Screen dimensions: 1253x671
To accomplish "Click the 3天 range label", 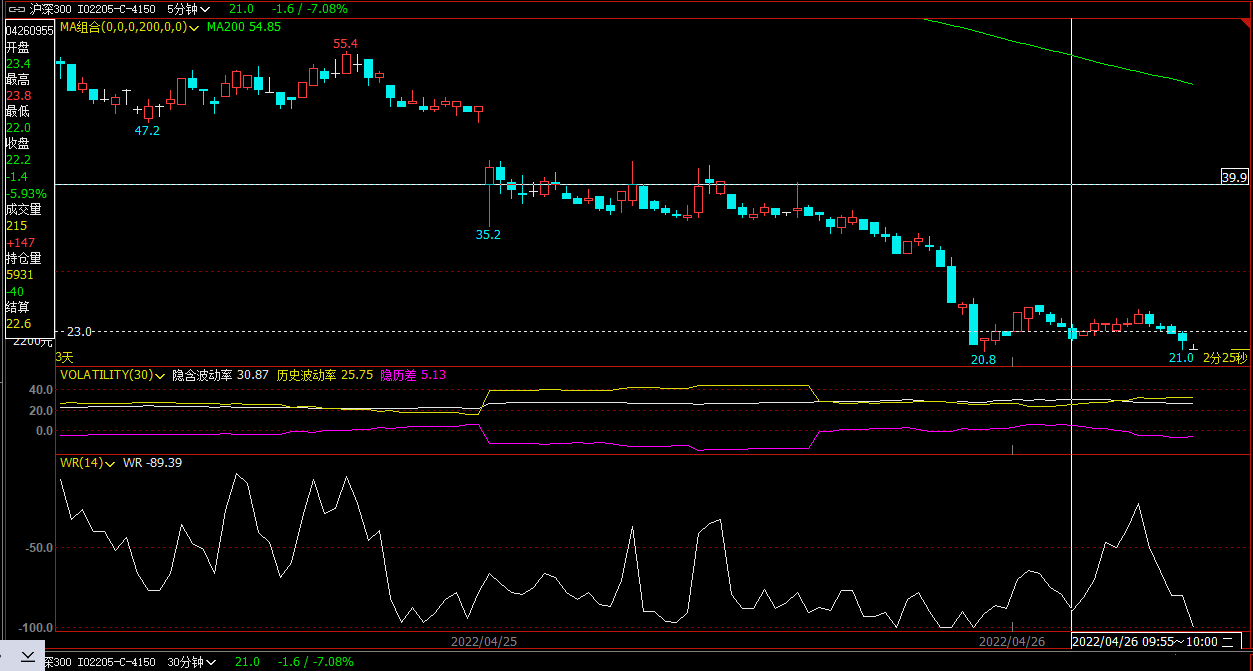I will pos(64,357).
